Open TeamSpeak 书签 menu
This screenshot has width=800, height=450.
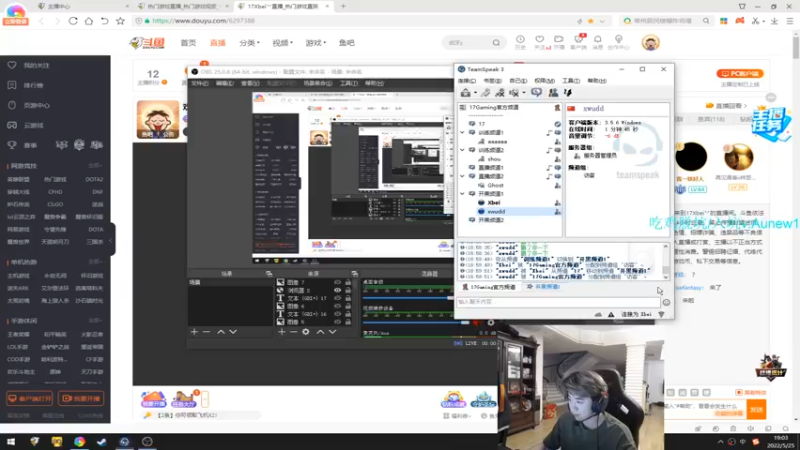492,81
